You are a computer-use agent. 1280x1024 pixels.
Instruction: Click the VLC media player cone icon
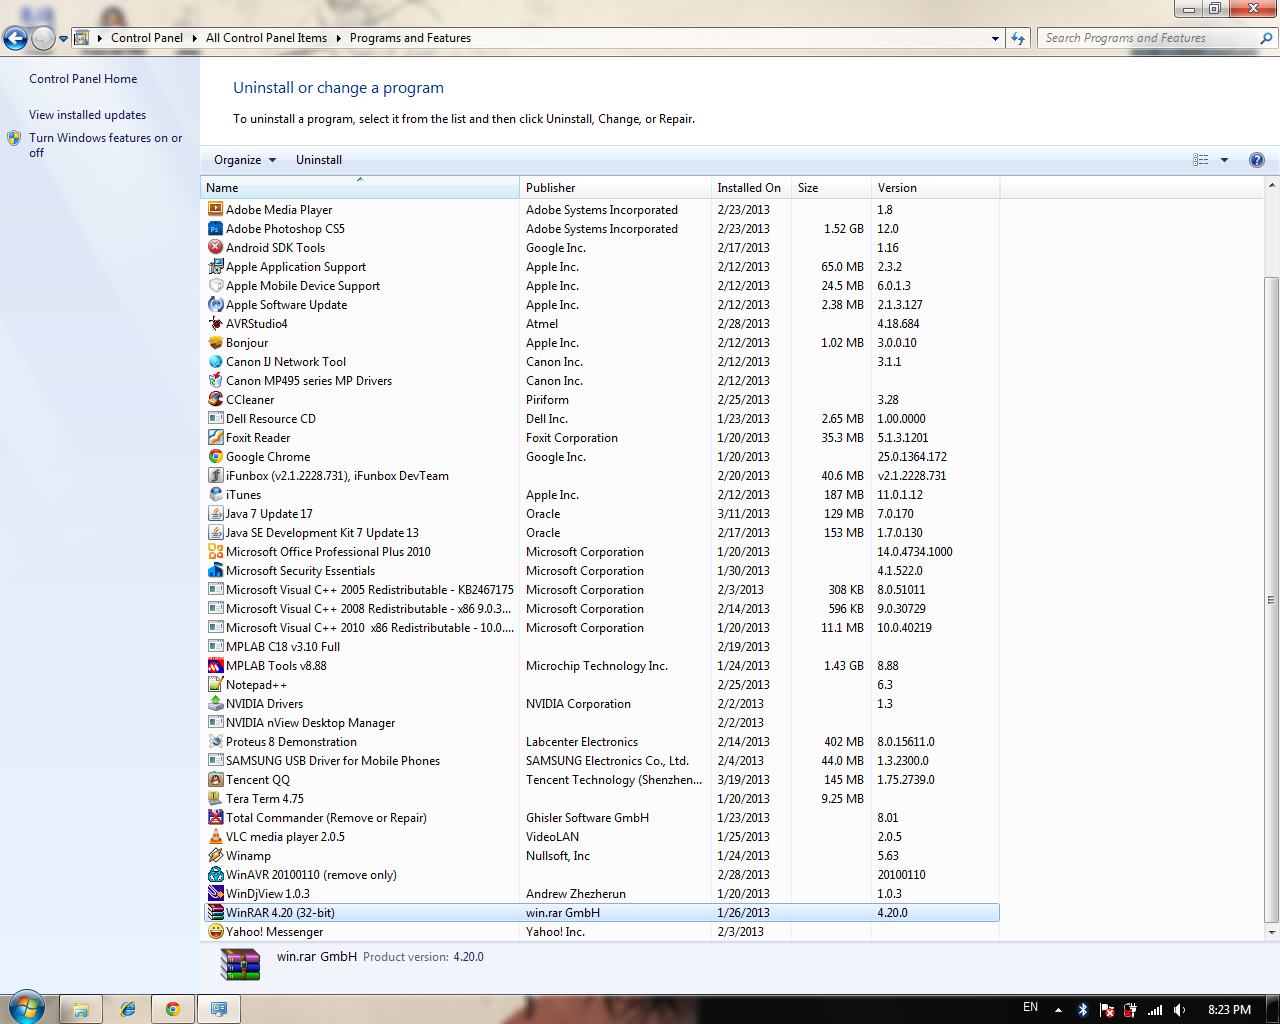click(215, 837)
